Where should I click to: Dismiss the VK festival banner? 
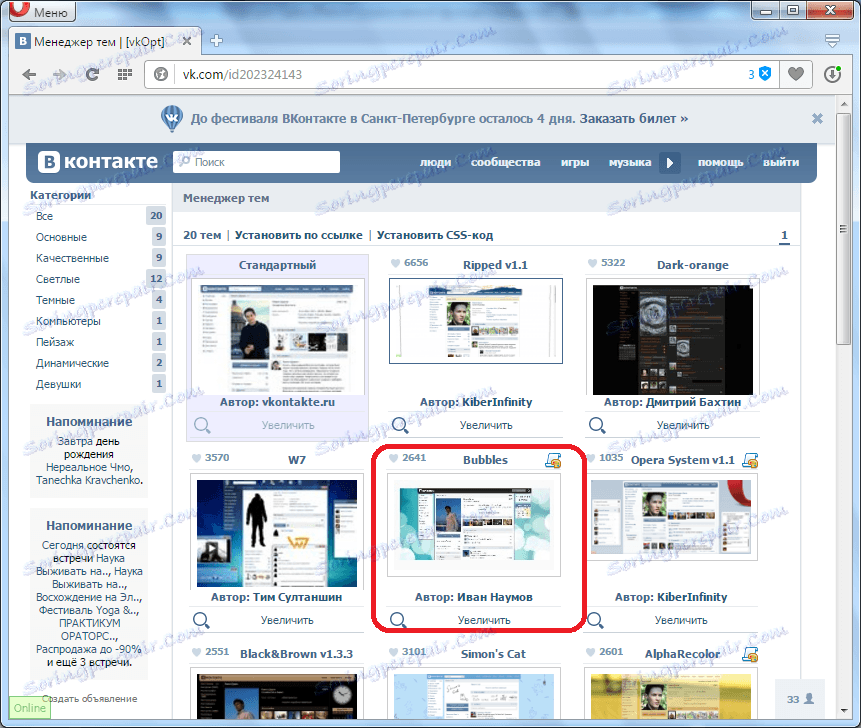click(817, 119)
